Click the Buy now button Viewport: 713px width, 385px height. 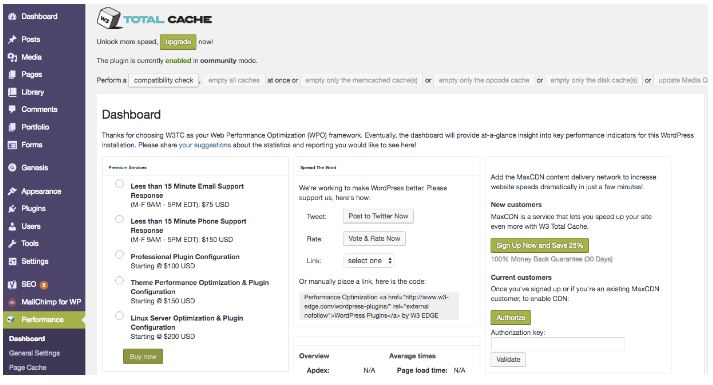click(x=143, y=357)
